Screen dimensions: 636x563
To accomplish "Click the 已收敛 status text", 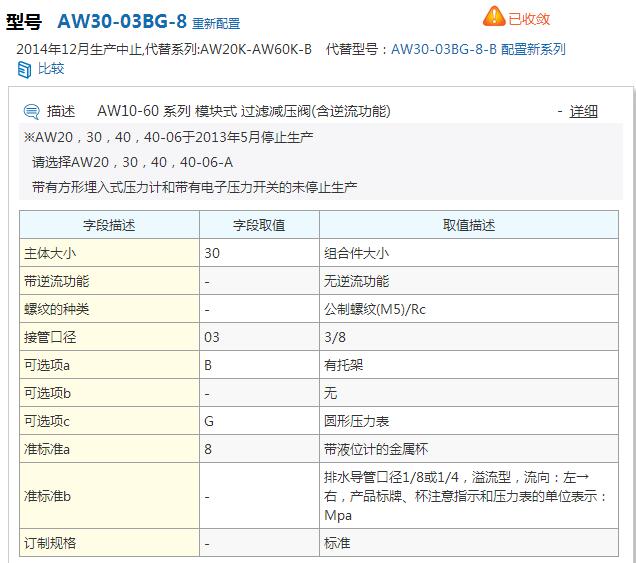I will click(529, 19).
